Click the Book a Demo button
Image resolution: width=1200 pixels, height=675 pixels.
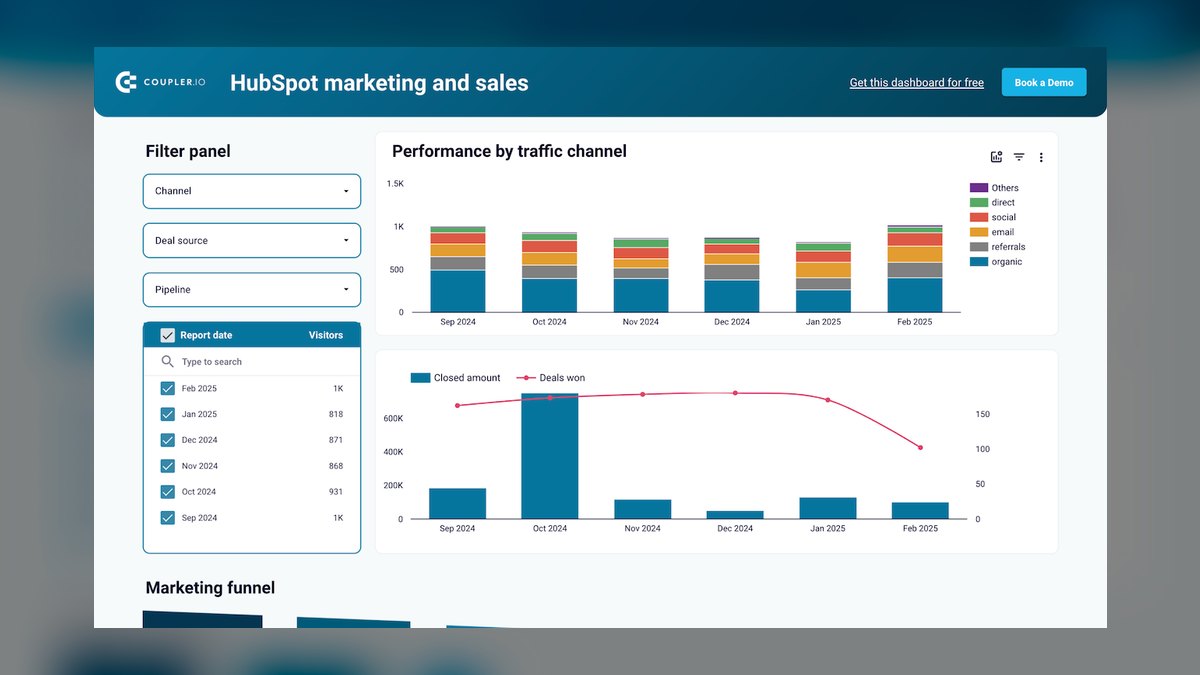click(x=1044, y=82)
